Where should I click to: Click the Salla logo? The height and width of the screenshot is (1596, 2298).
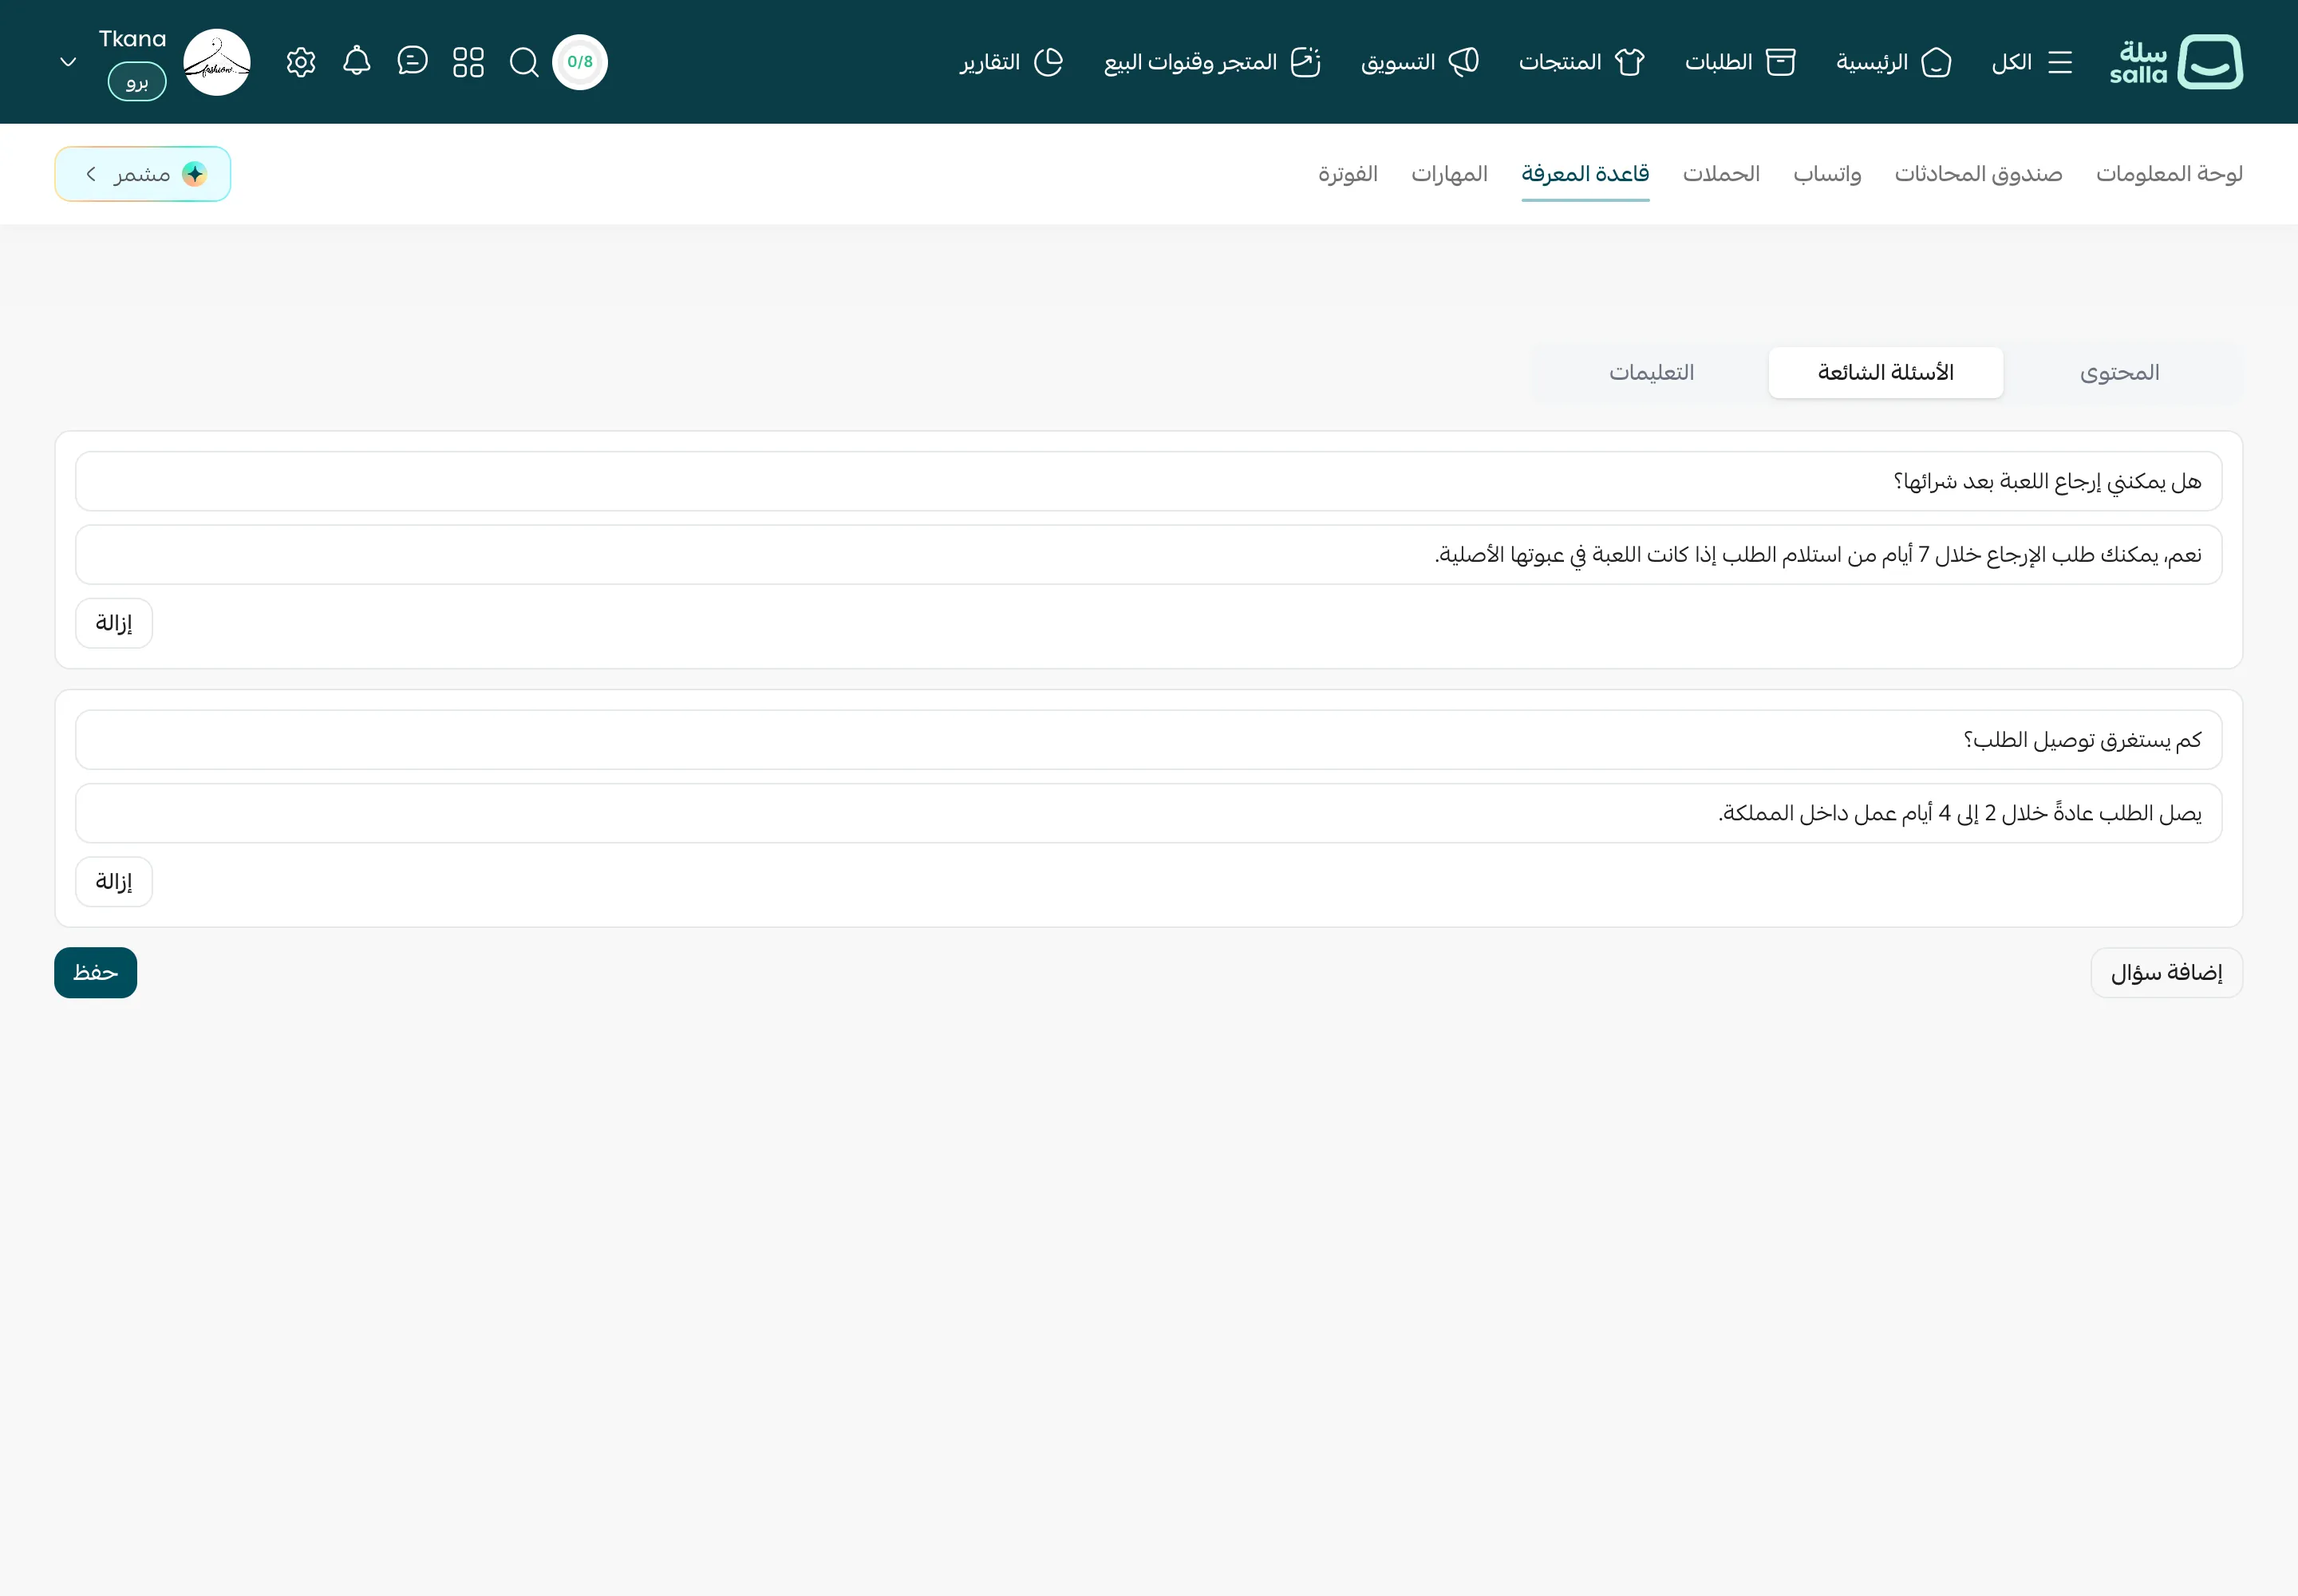pos(2176,62)
